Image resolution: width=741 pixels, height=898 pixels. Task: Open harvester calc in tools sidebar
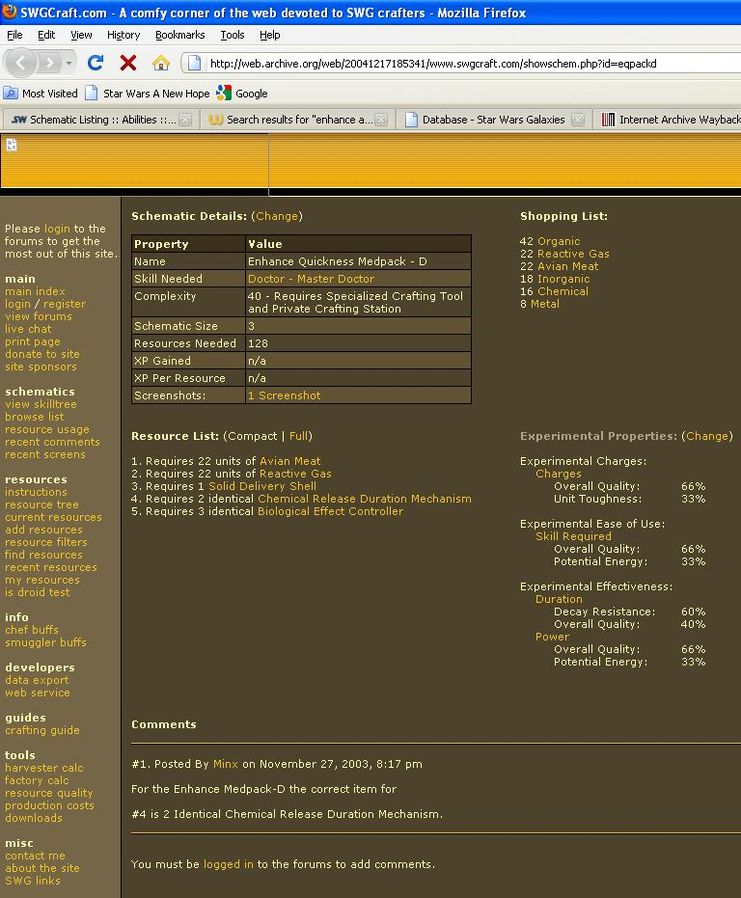(x=44, y=768)
